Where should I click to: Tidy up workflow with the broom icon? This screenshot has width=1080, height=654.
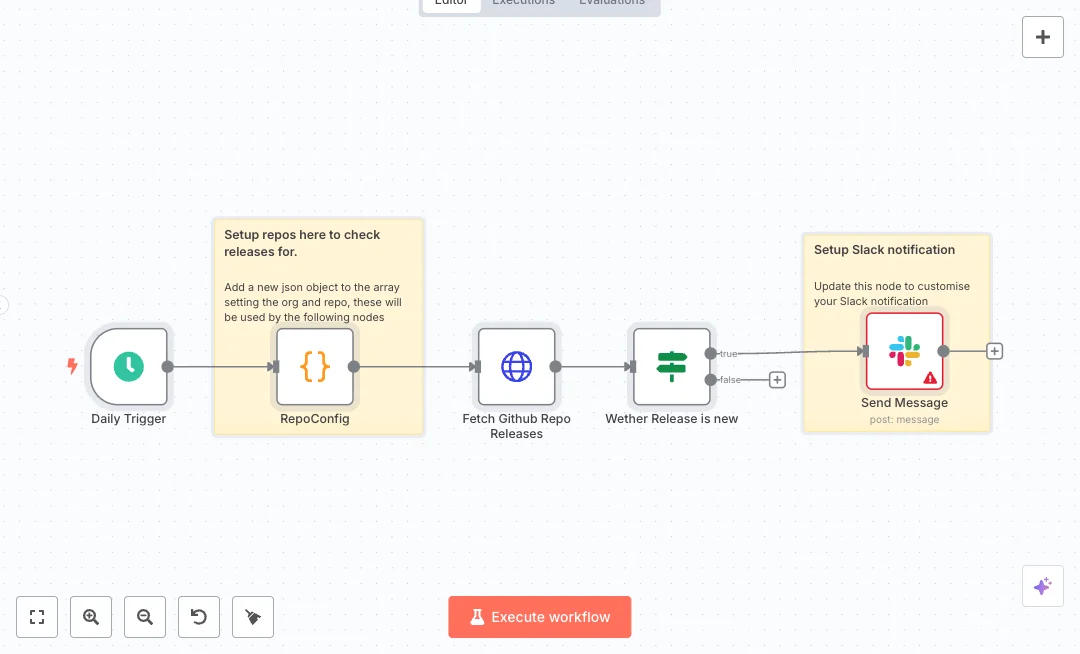coord(253,617)
